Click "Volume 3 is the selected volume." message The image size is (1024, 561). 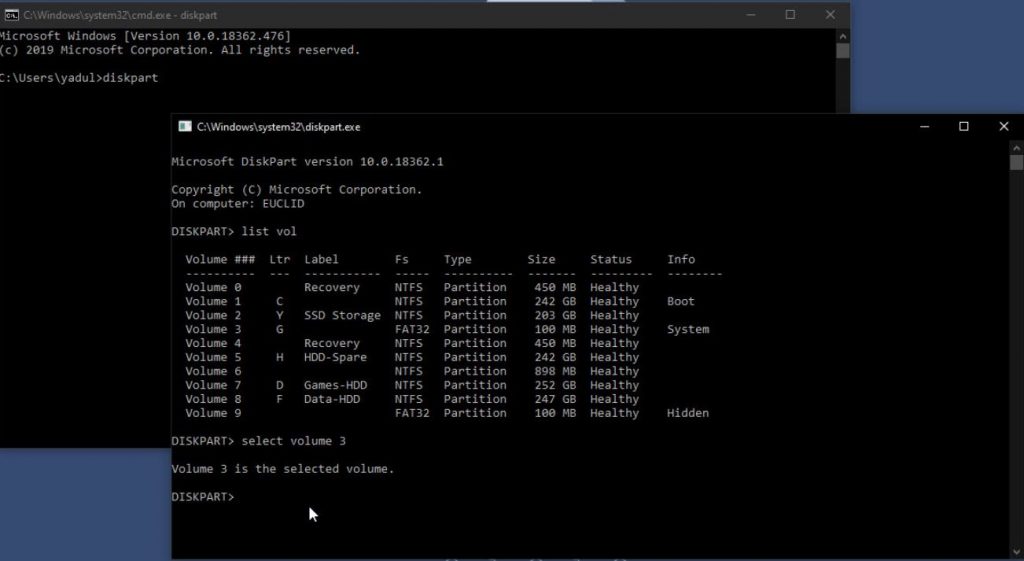(x=283, y=469)
